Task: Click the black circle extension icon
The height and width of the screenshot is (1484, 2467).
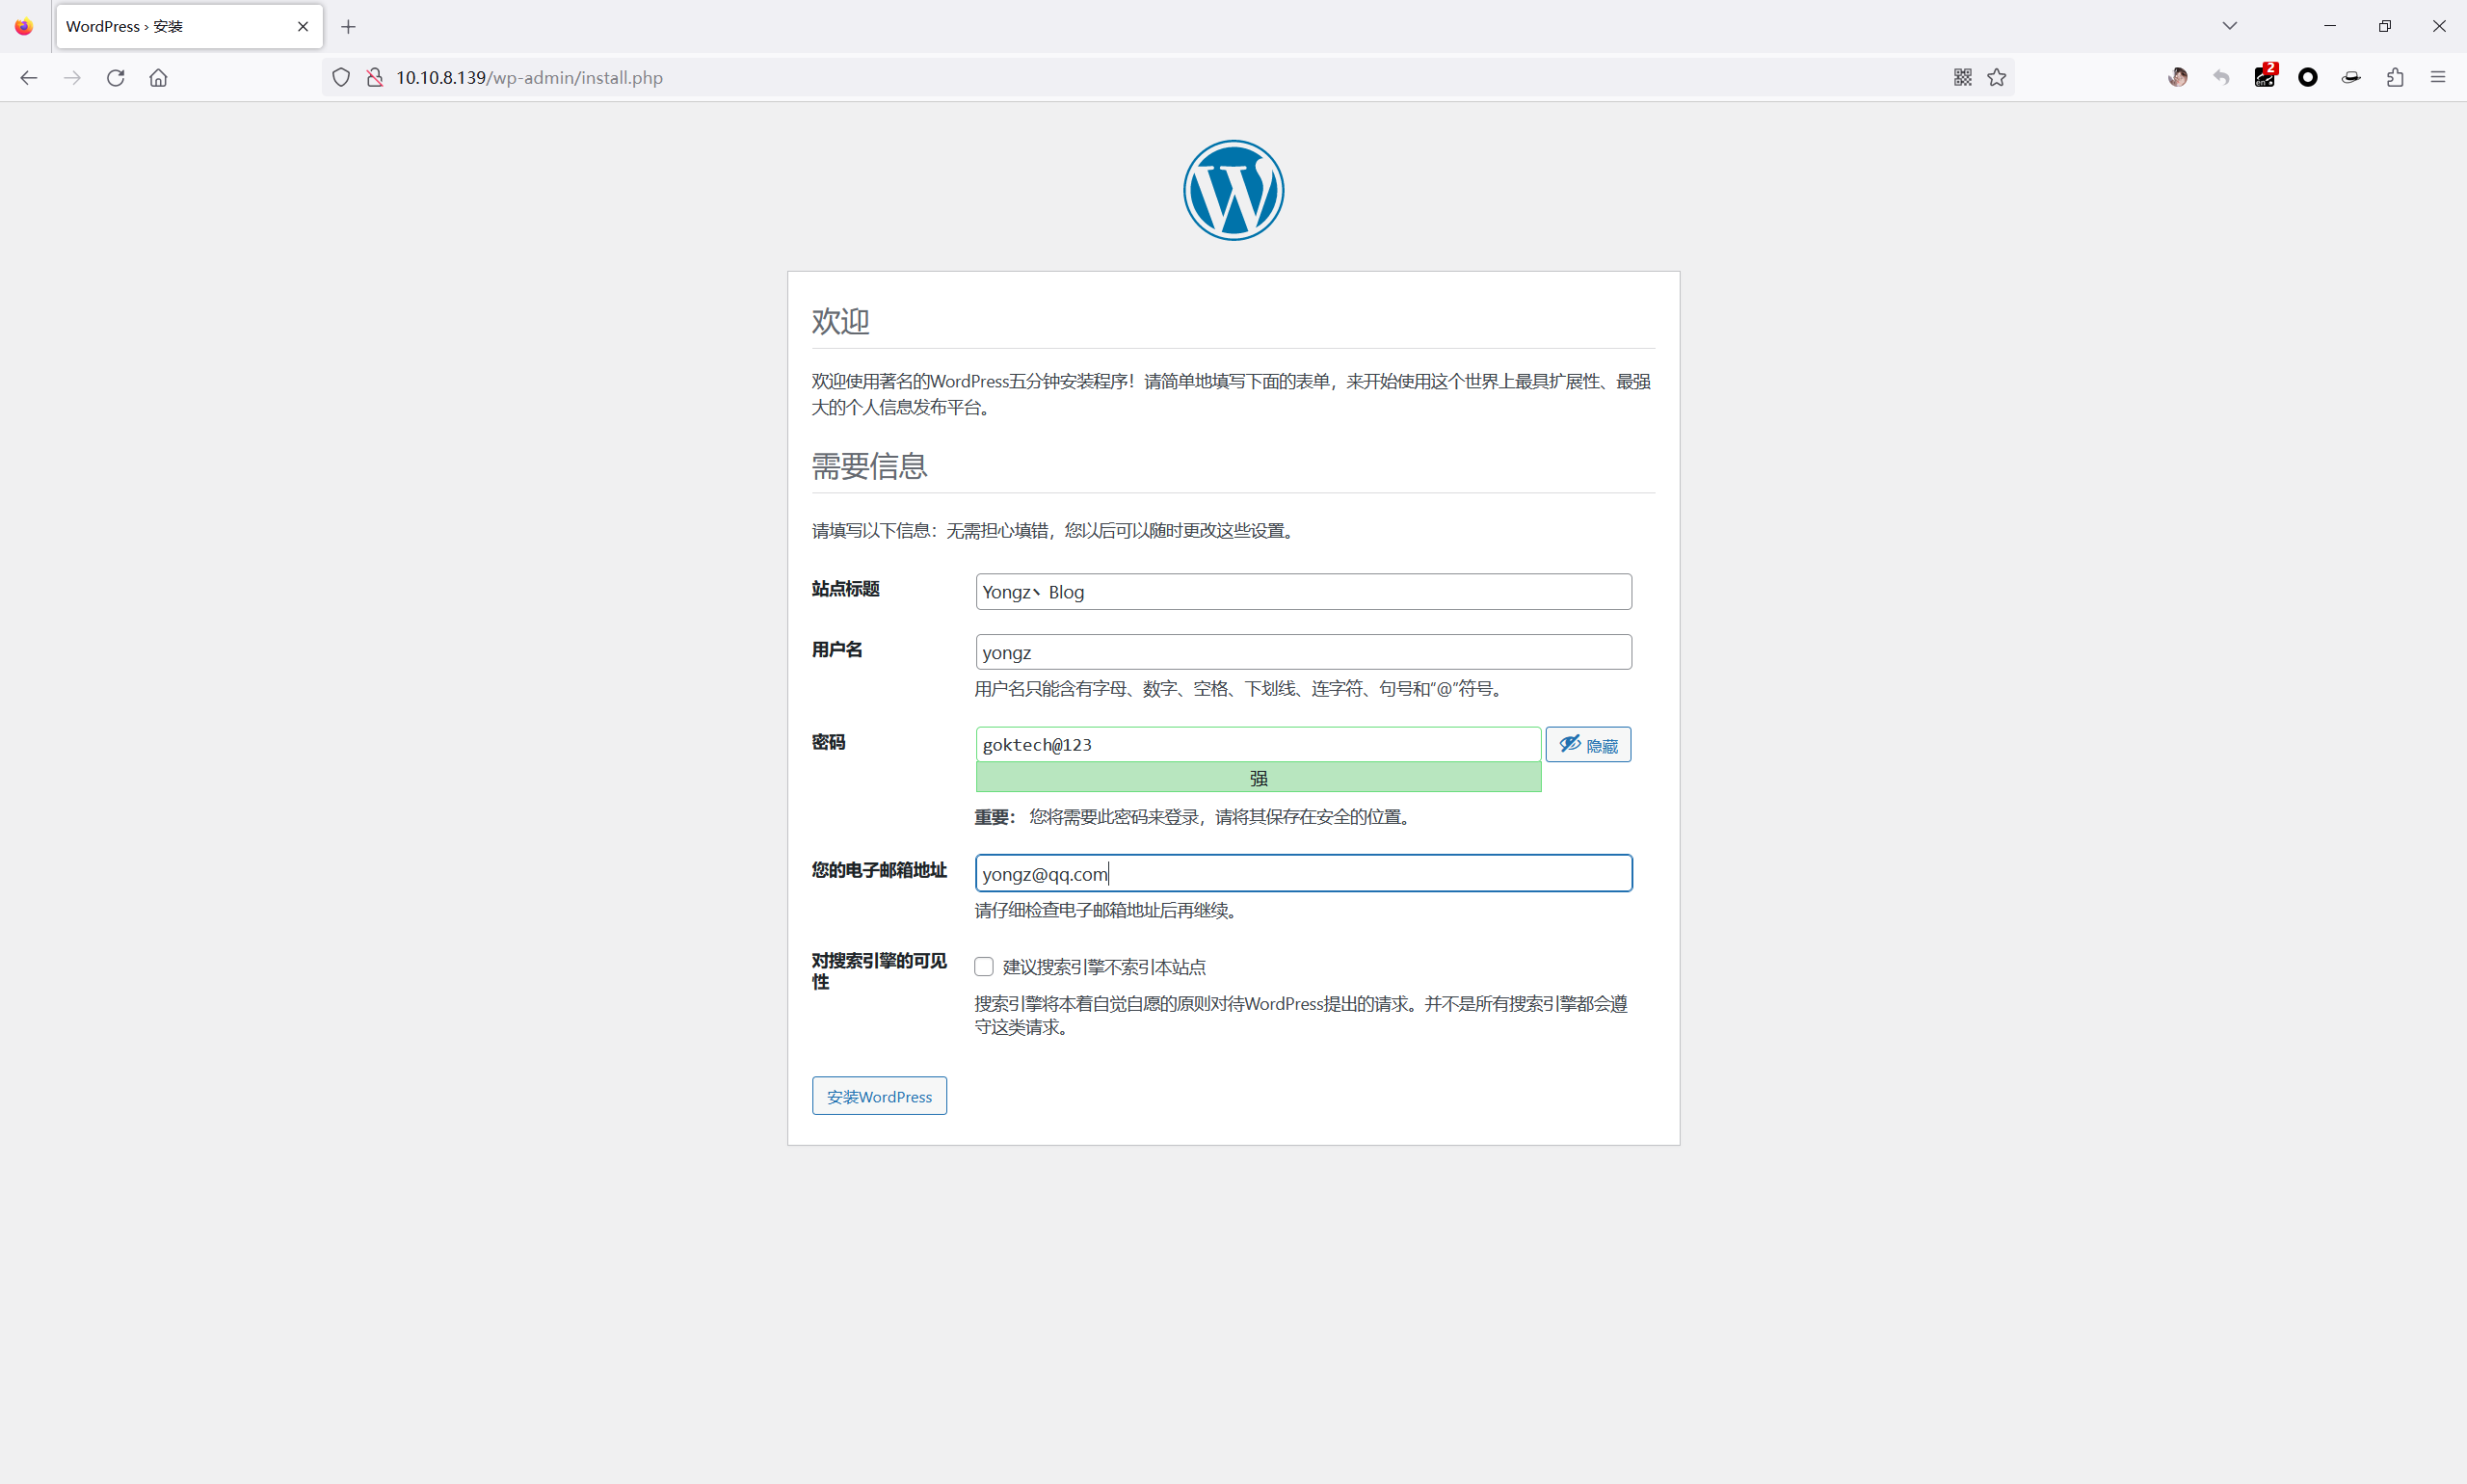Action: (2308, 78)
